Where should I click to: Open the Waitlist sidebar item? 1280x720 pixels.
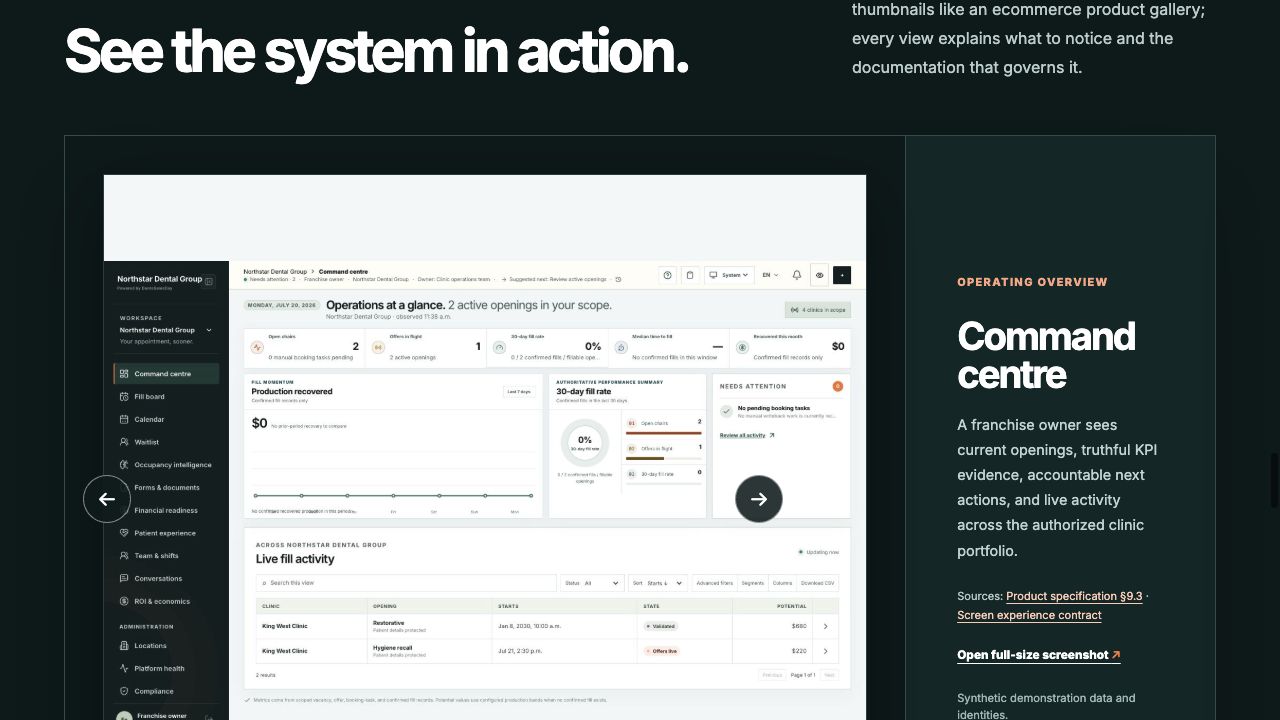[166, 442]
